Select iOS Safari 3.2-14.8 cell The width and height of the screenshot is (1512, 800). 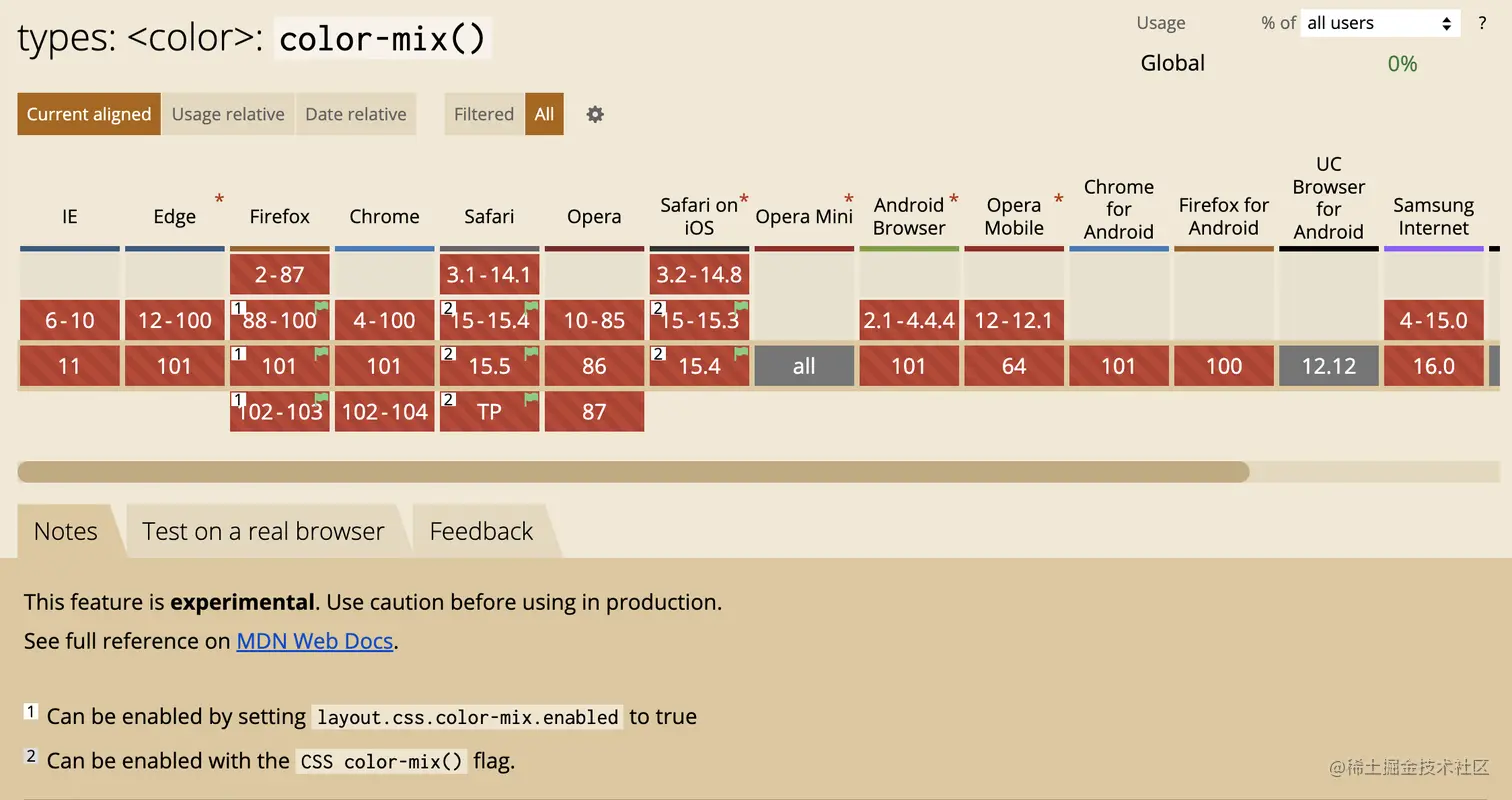[x=699, y=274]
